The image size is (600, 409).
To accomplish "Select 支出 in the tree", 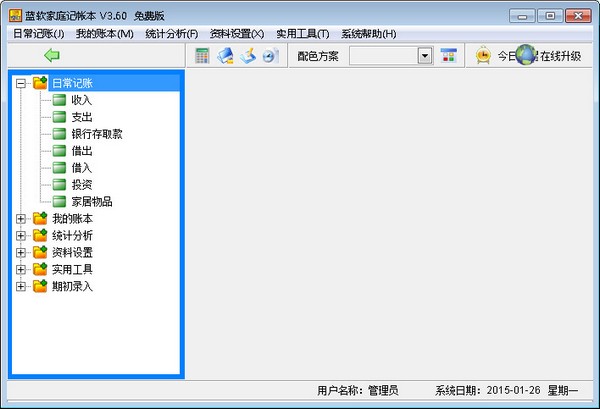I will coord(82,117).
